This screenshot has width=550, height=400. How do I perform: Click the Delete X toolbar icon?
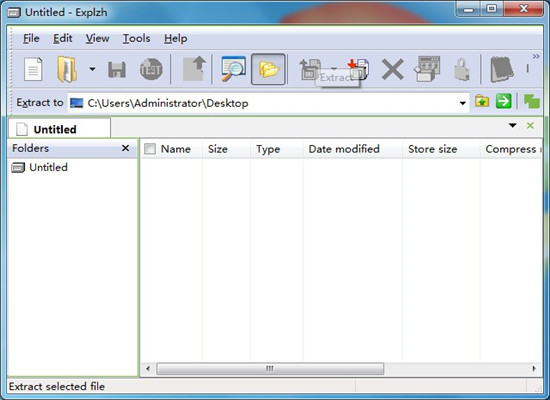click(392, 69)
